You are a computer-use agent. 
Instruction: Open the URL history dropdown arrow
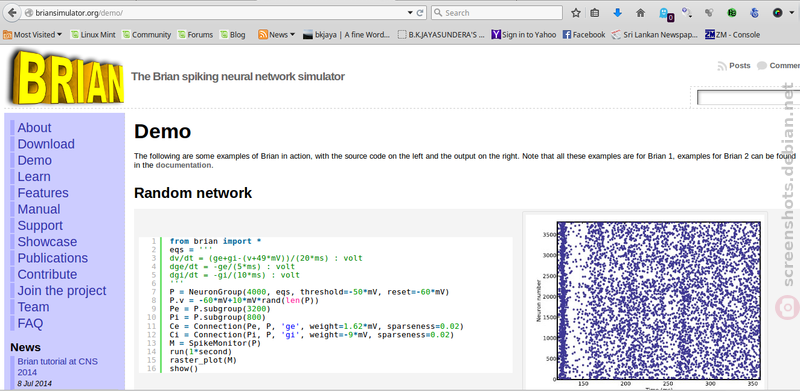[x=410, y=13]
